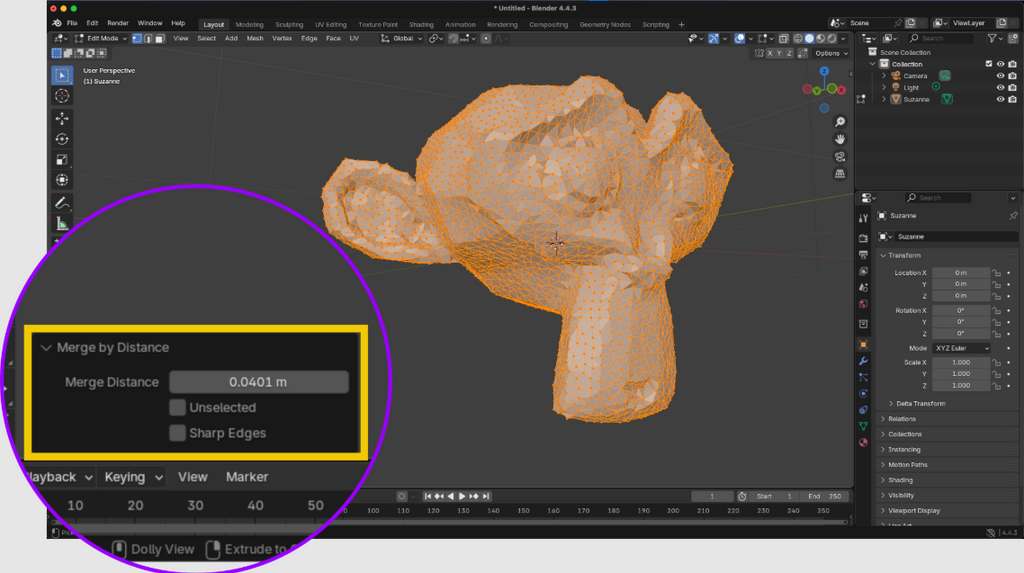Open the Object Data mesh tab
The width and height of the screenshot is (1024, 573).
click(x=863, y=426)
